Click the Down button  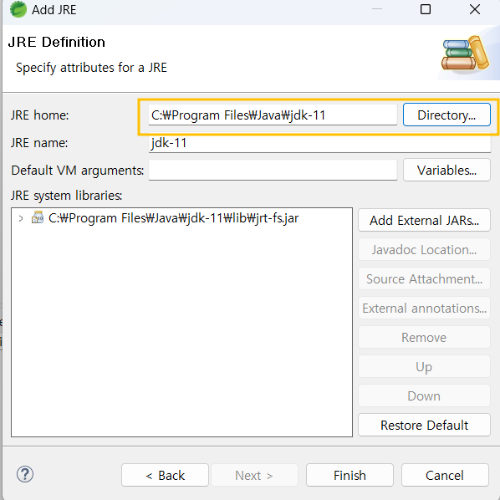(x=424, y=396)
